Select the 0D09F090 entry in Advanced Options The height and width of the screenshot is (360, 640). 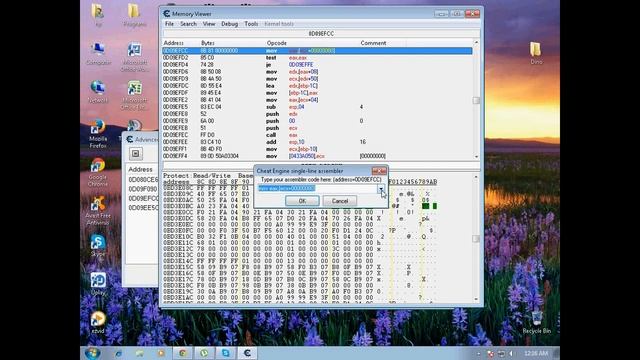(142, 189)
